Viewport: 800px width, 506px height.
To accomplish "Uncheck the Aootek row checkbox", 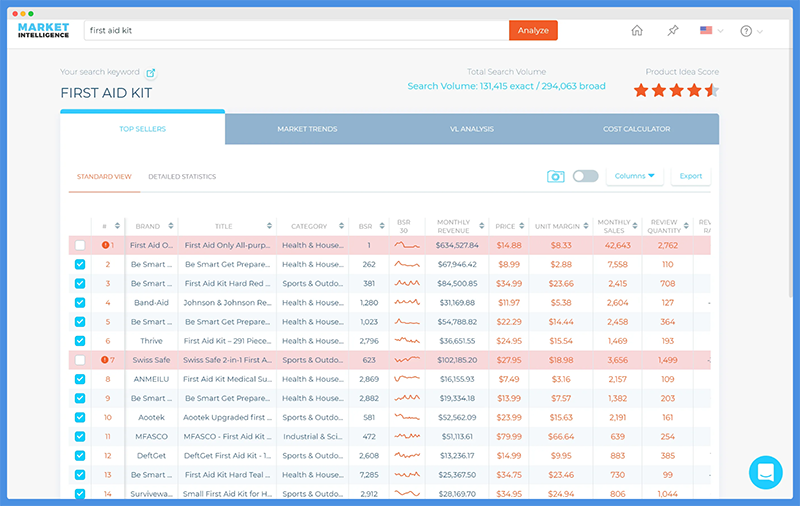I will click(80, 417).
